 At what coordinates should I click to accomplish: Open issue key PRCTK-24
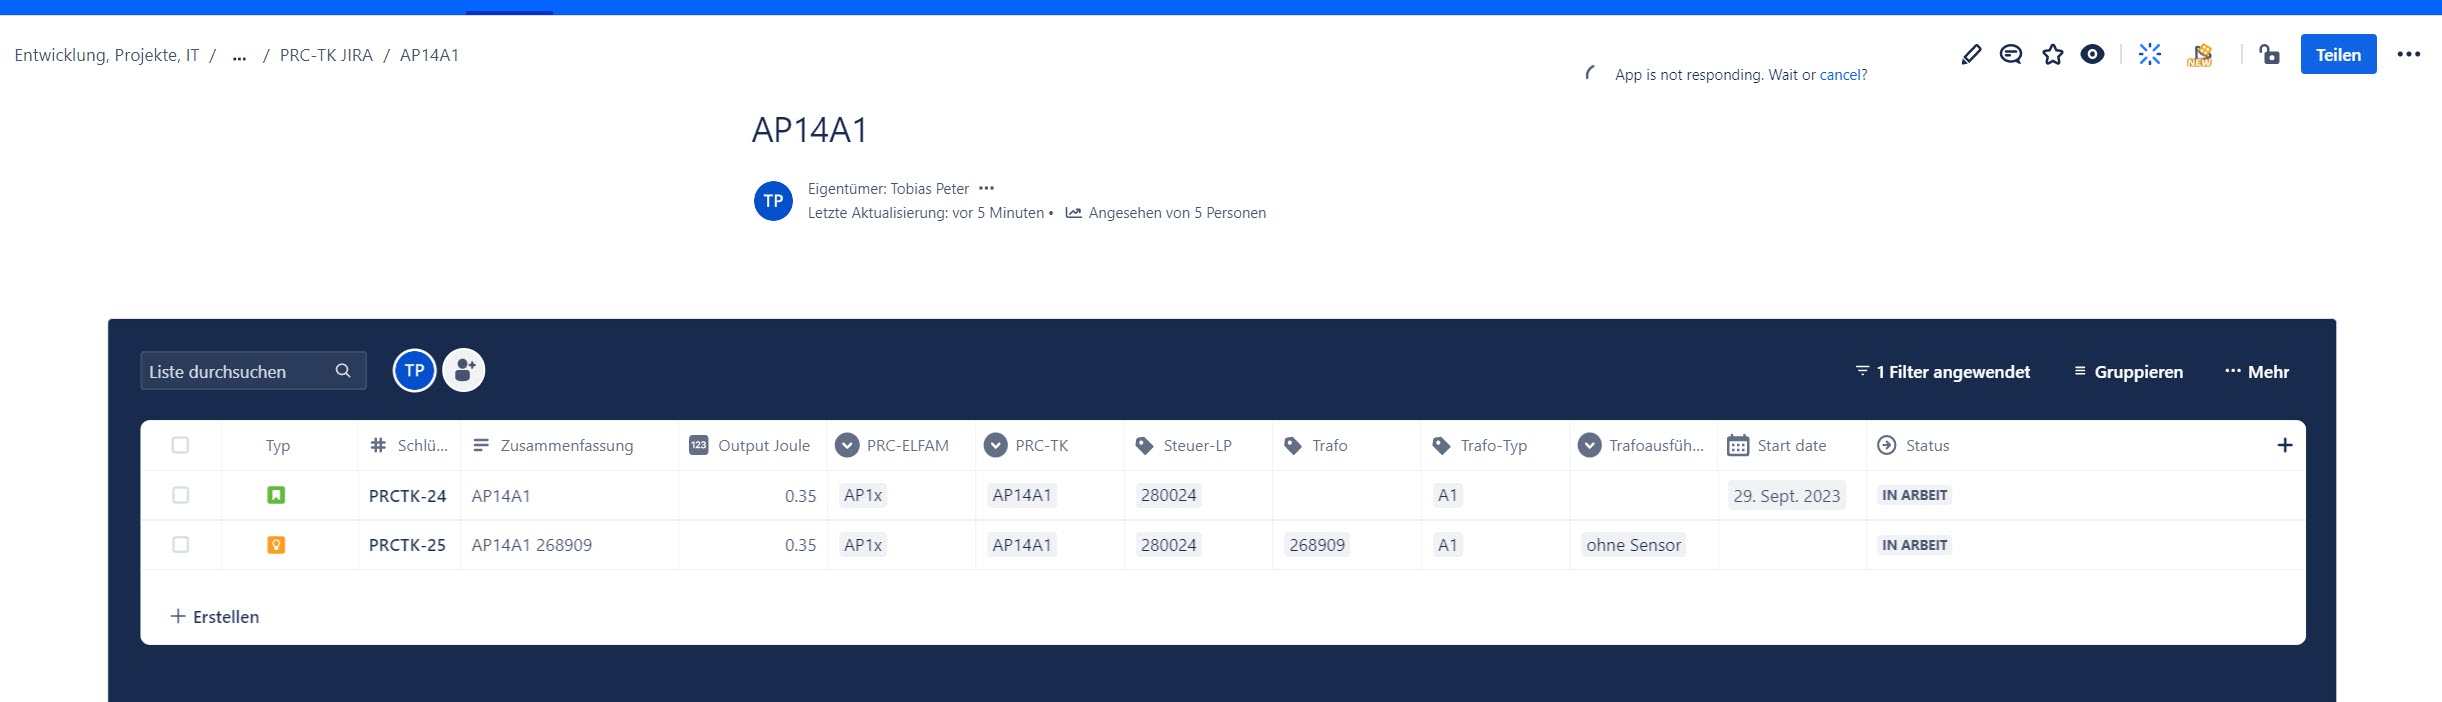tap(407, 496)
